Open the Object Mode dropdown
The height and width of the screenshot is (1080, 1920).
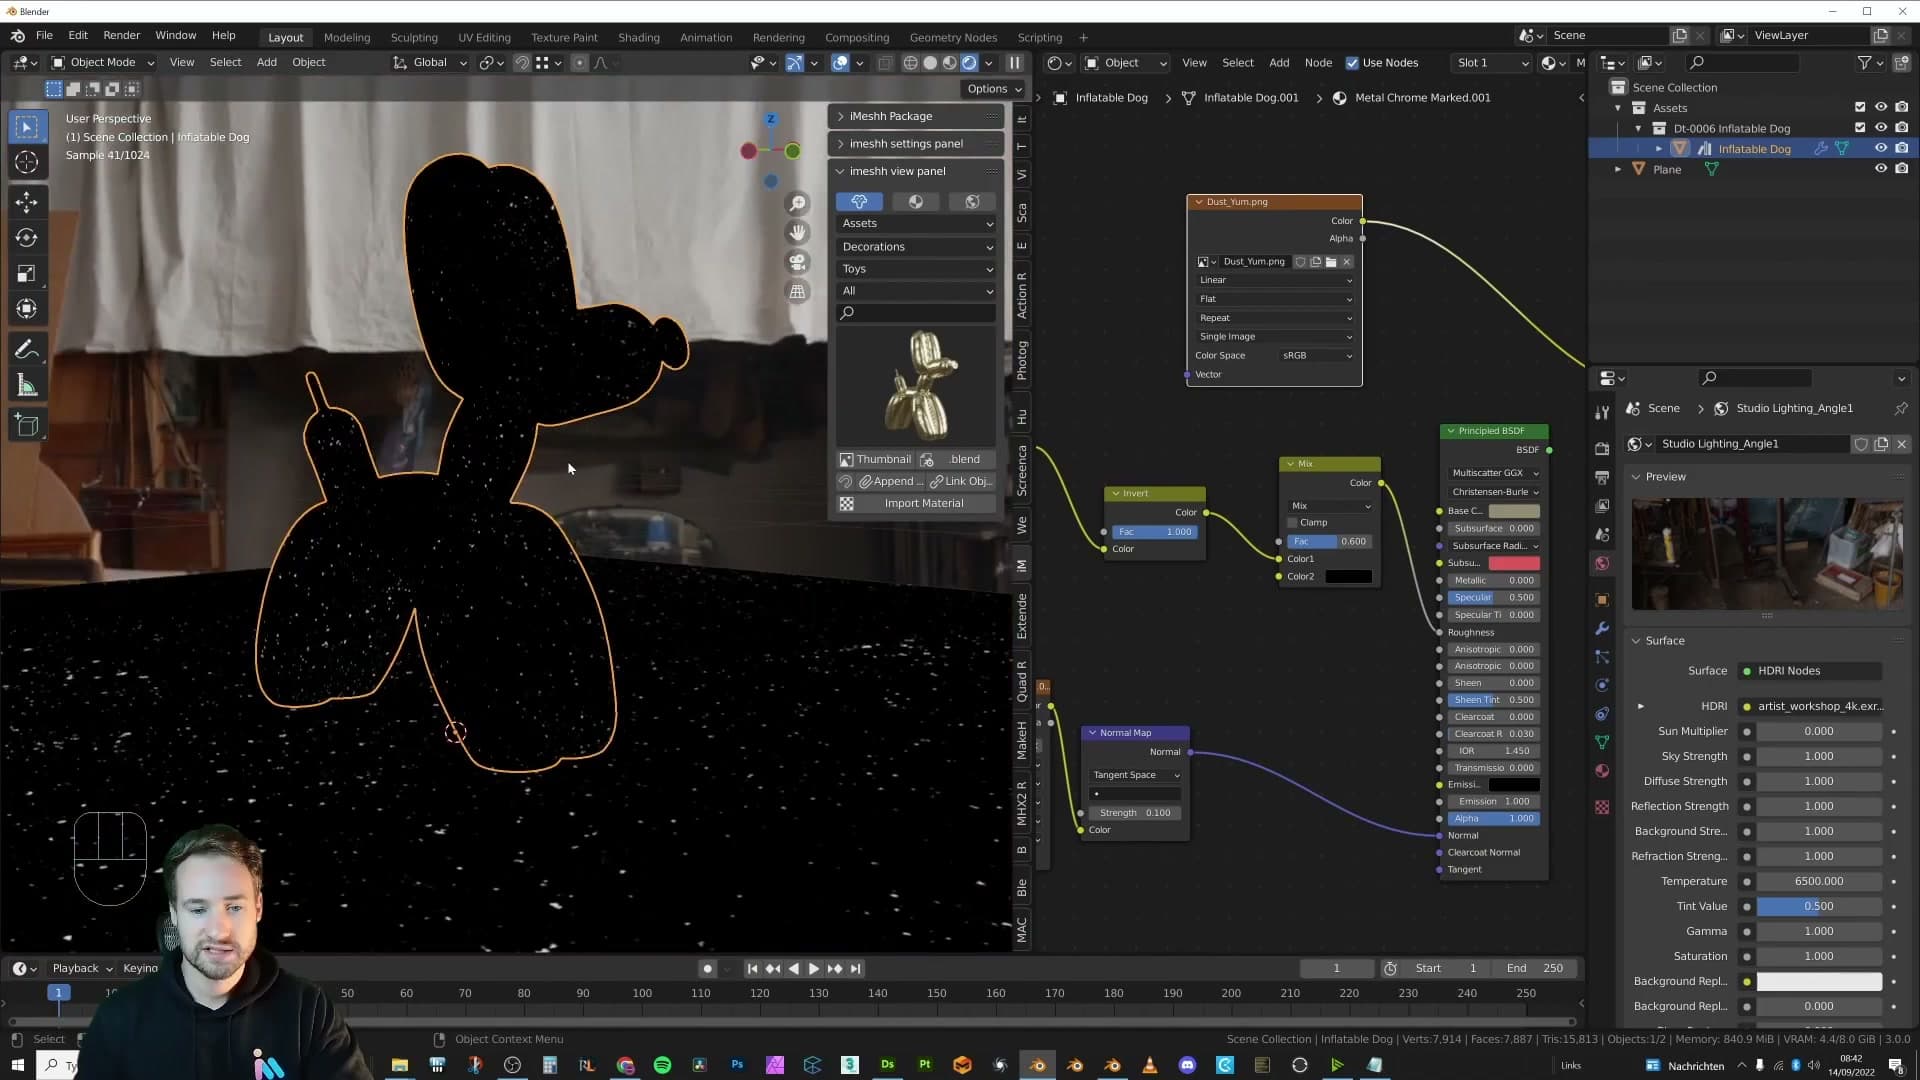pos(102,62)
